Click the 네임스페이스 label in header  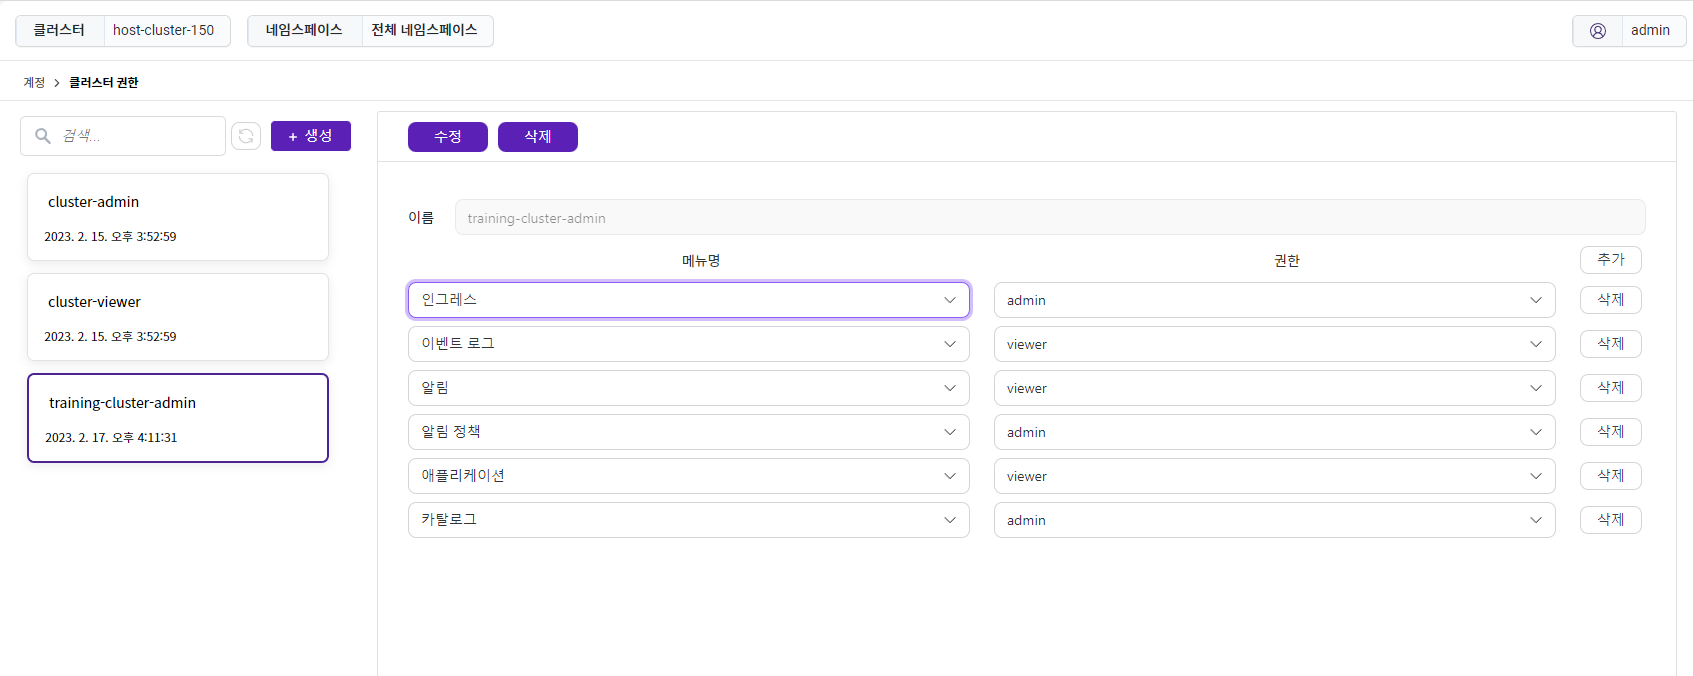(x=304, y=31)
